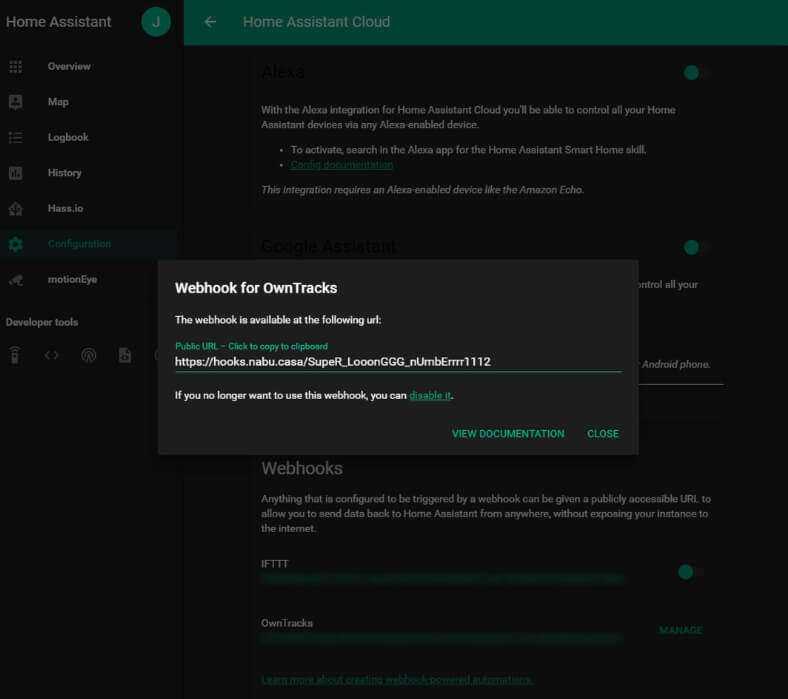Image resolution: width=788 pixels, height=699 pixels.
Task: Open the Services remote developer tool icon
Action: (15, 355)
